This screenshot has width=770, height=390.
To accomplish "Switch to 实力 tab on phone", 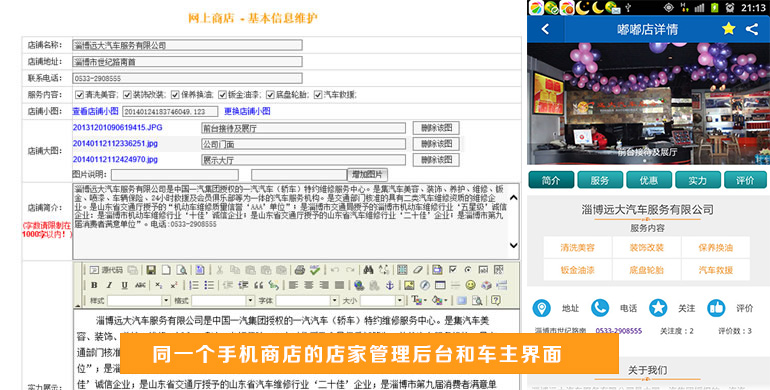I will pos(697,180).
